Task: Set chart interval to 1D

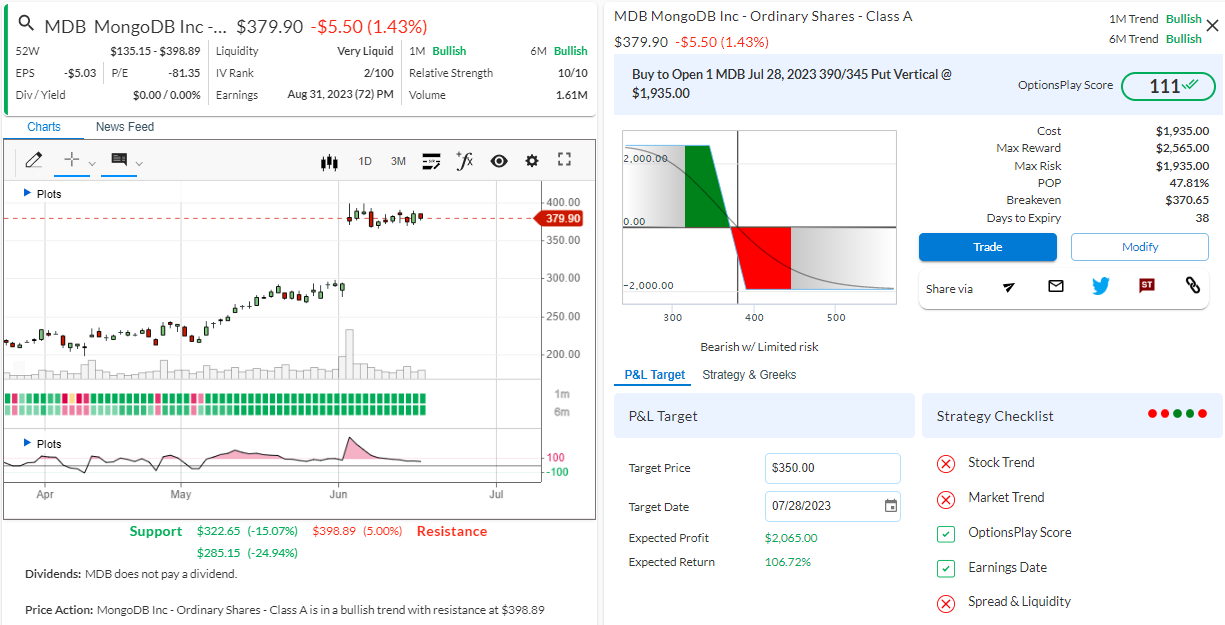Action: 365,161
